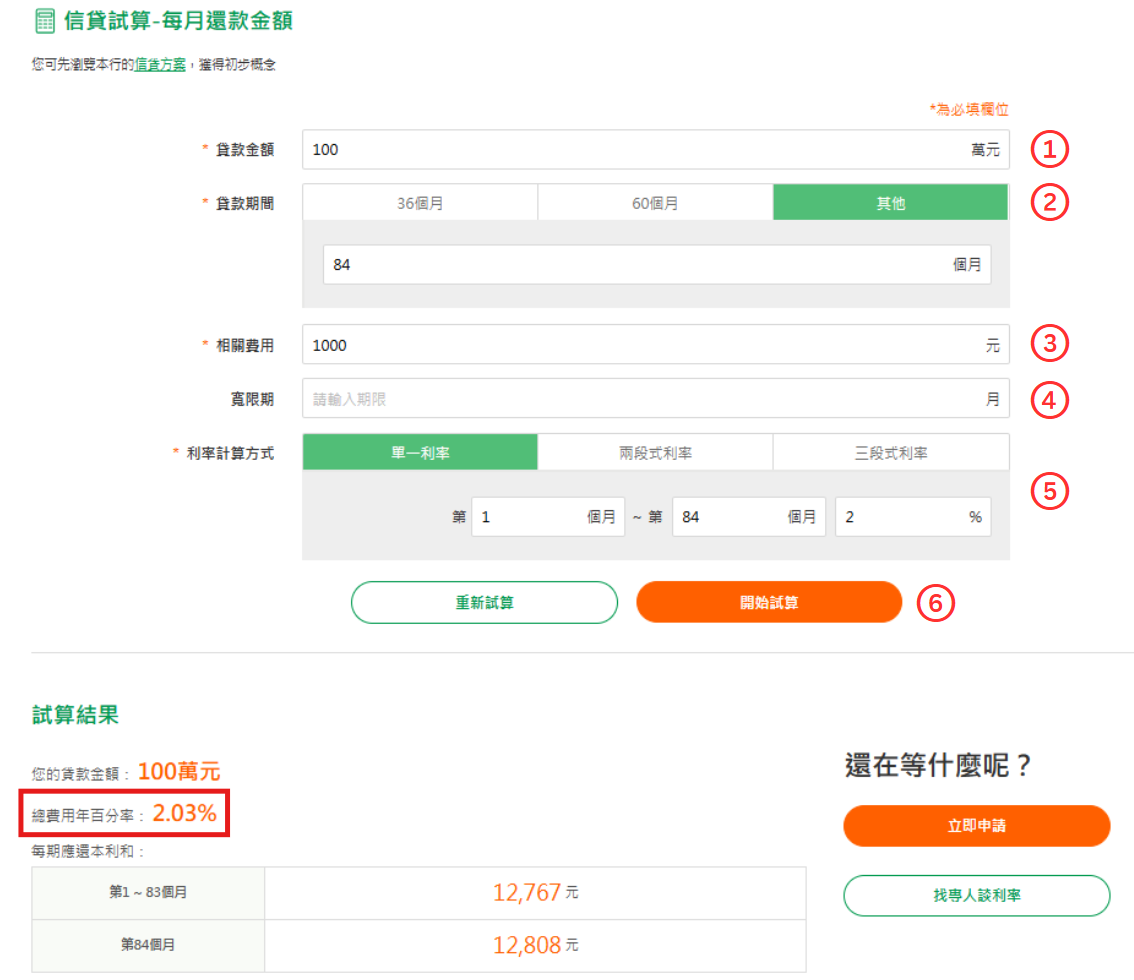
Task: Click the starting month field showing 1
Action: (x=545, y=516)
